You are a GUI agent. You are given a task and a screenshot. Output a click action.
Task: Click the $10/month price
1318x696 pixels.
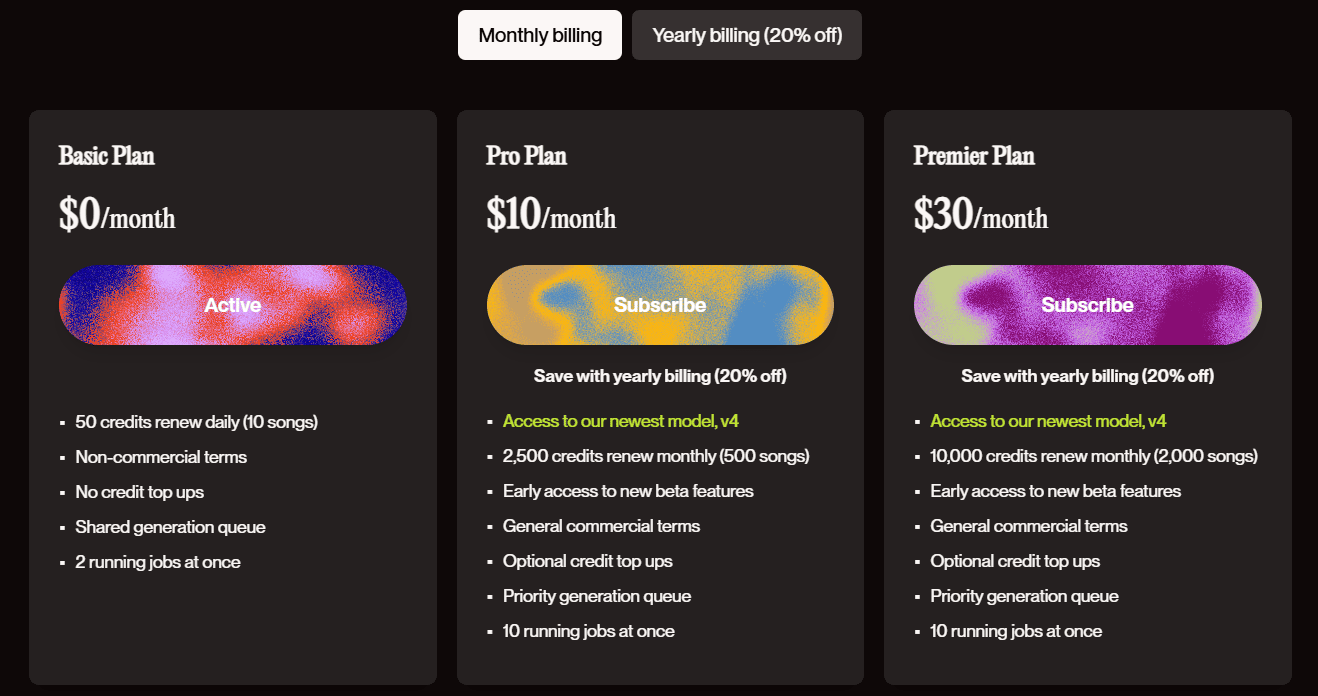point(551,215)
